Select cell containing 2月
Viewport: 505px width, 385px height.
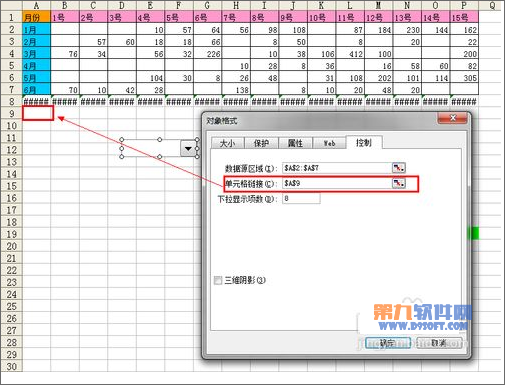pos(36,42)
